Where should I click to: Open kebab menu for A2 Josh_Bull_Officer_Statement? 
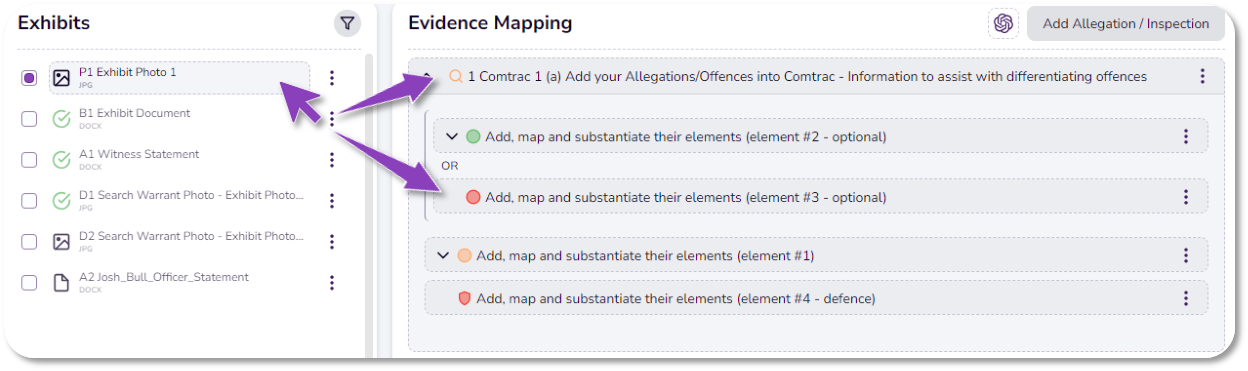(332, 283)
